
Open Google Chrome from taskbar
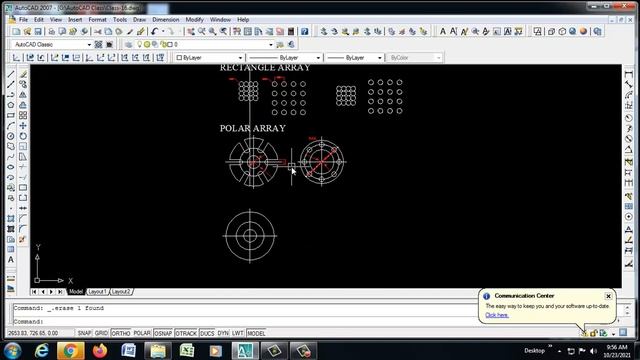coord(70,351)
